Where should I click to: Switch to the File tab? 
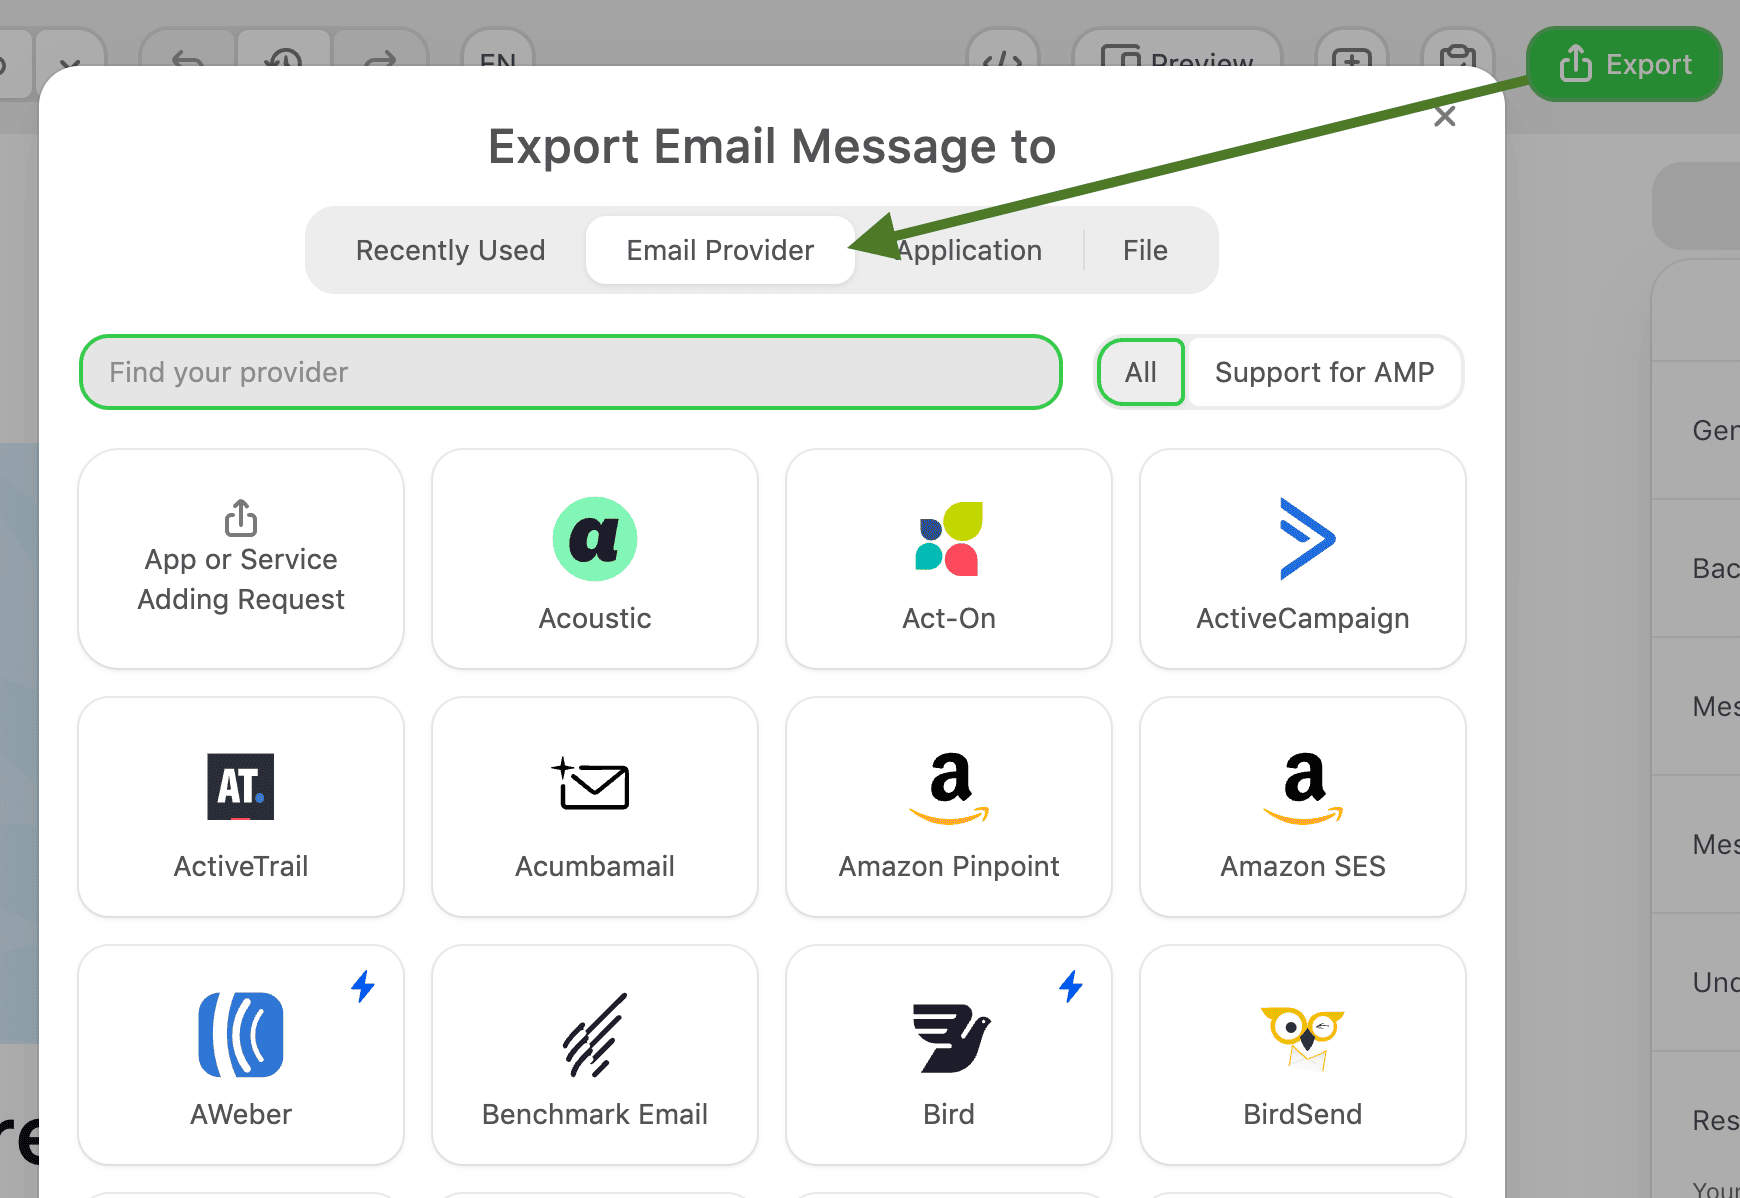(x=1145, y=250)
